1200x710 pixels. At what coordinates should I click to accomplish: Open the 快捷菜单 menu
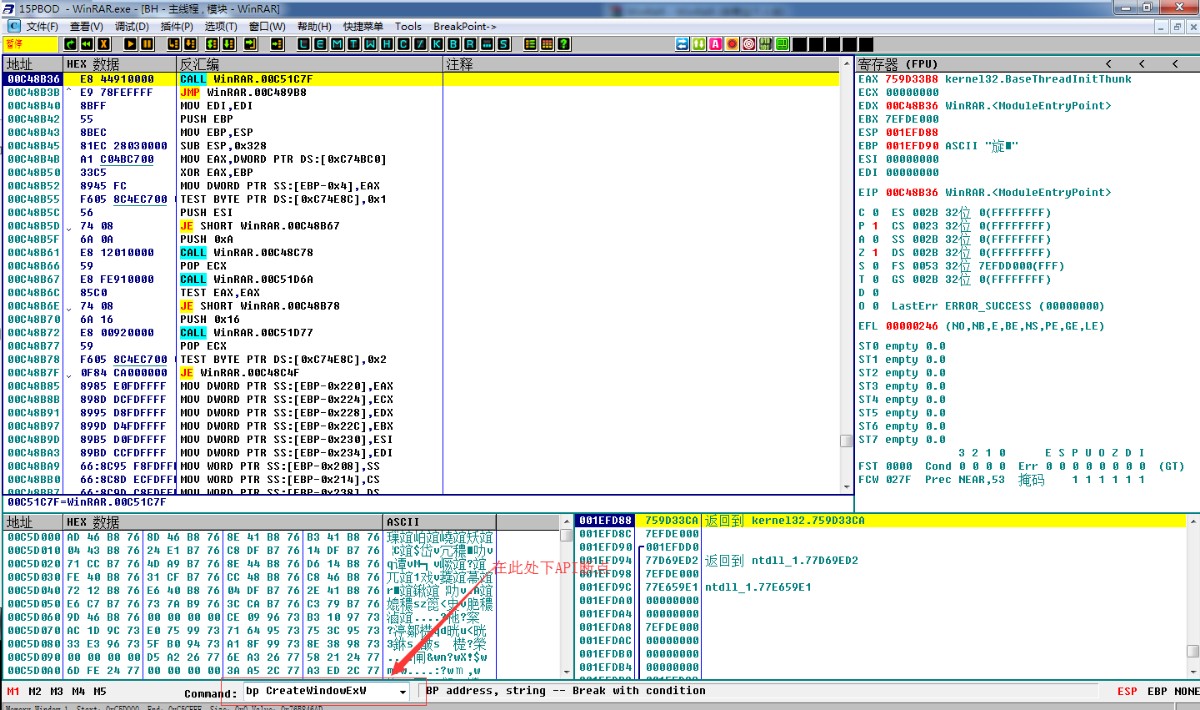364,26
